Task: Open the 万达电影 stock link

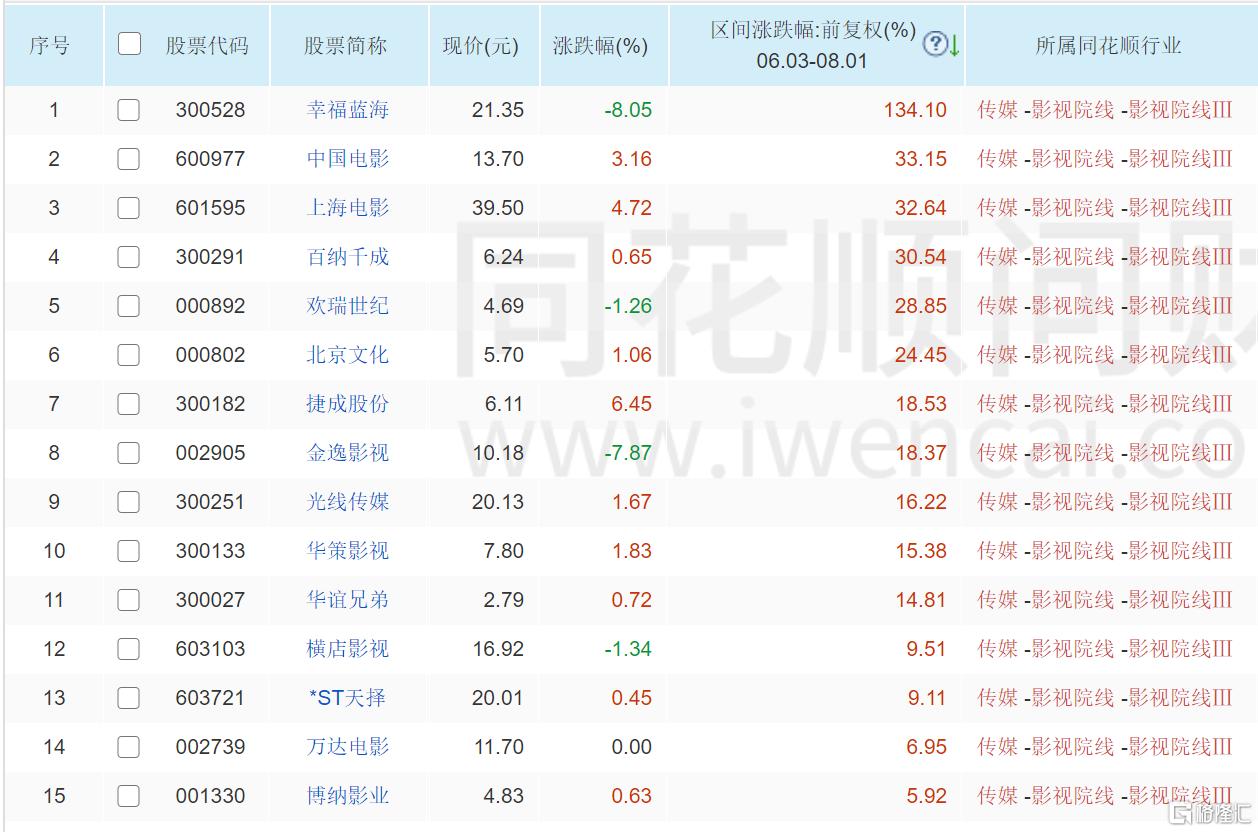Action: (x=347, y=747)
